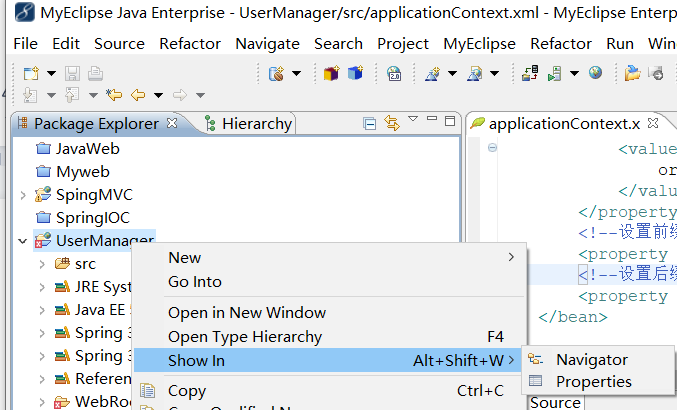The width and height of the screenshot is (677, 411).
Task: Choose Go Into in the context menu
Action: click(330, 282)
